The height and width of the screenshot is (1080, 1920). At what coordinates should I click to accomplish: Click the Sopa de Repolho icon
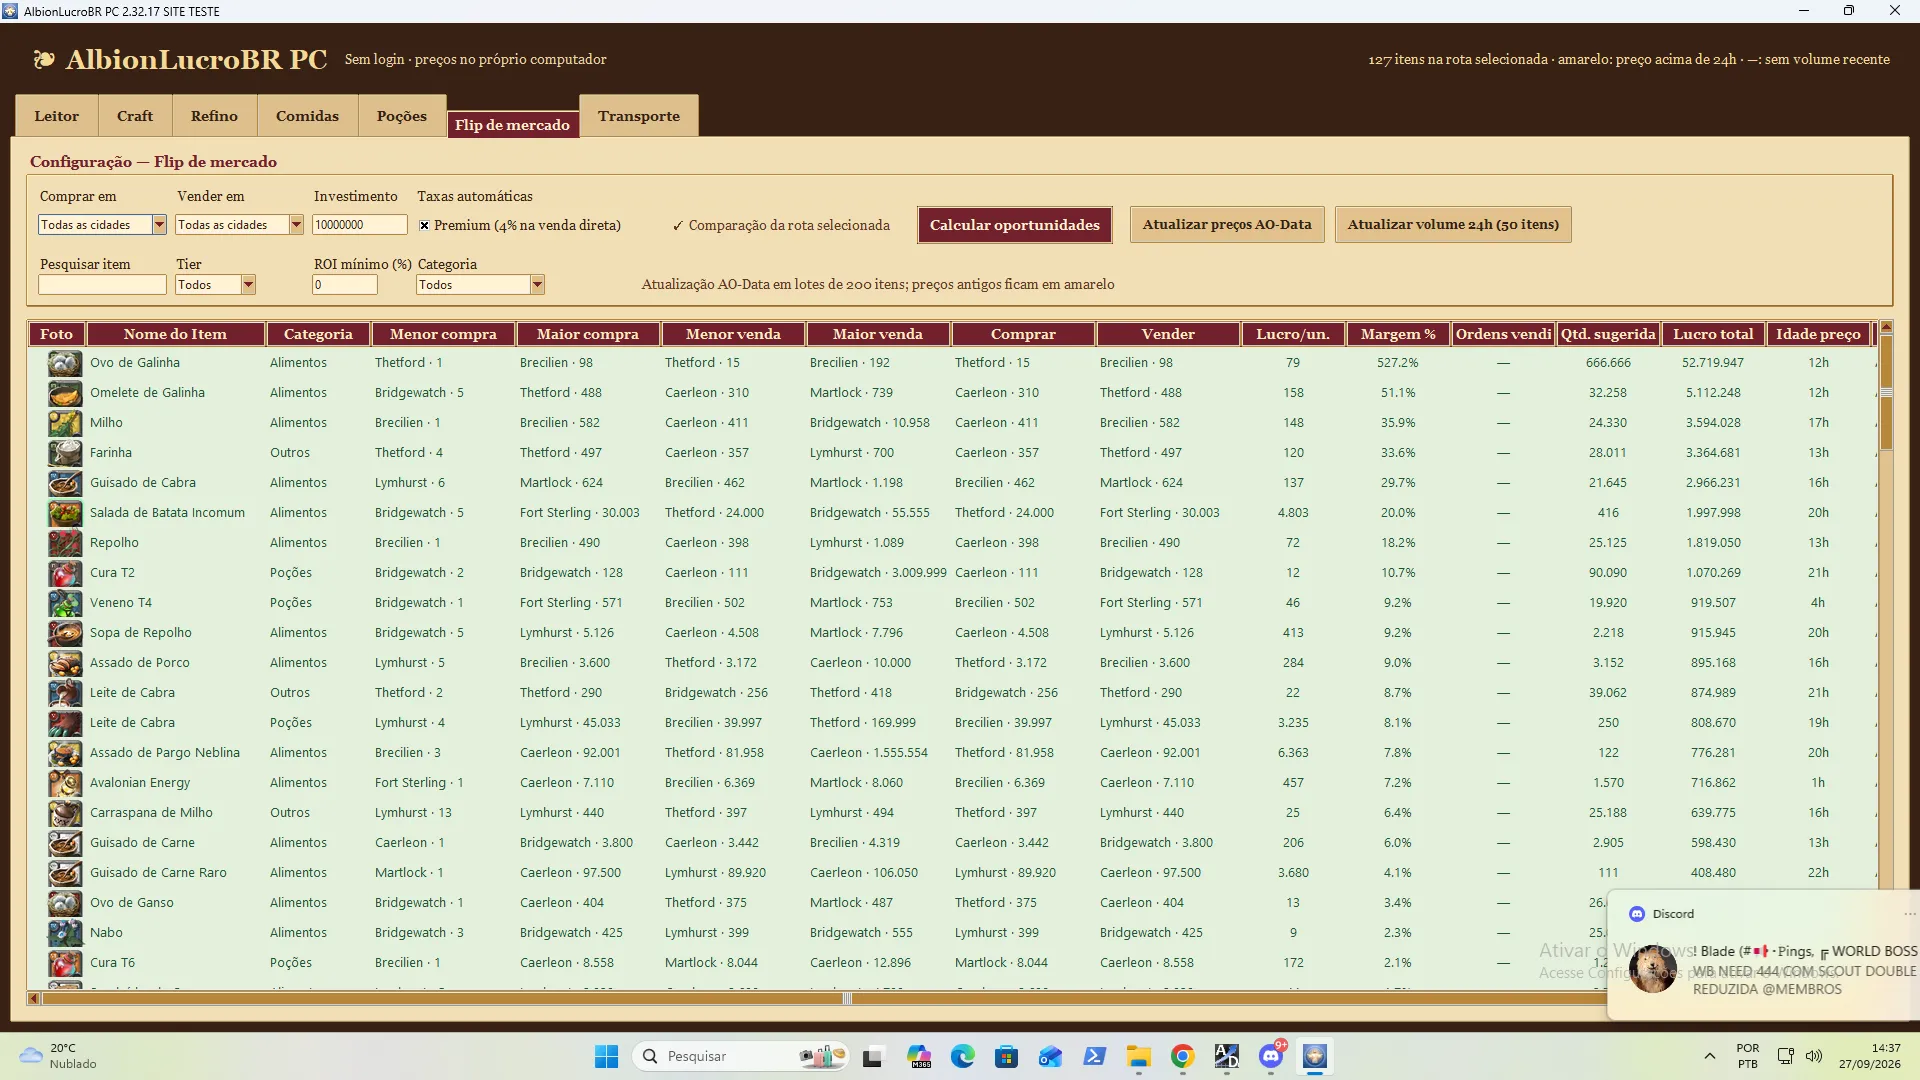65,633
